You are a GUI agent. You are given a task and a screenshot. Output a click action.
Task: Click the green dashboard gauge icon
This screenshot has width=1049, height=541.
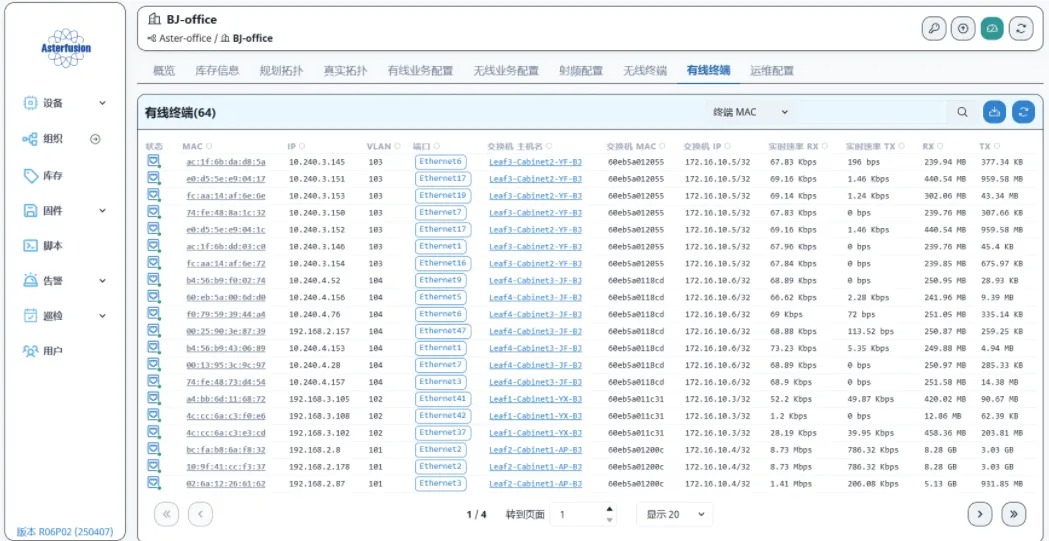point(992,29)
